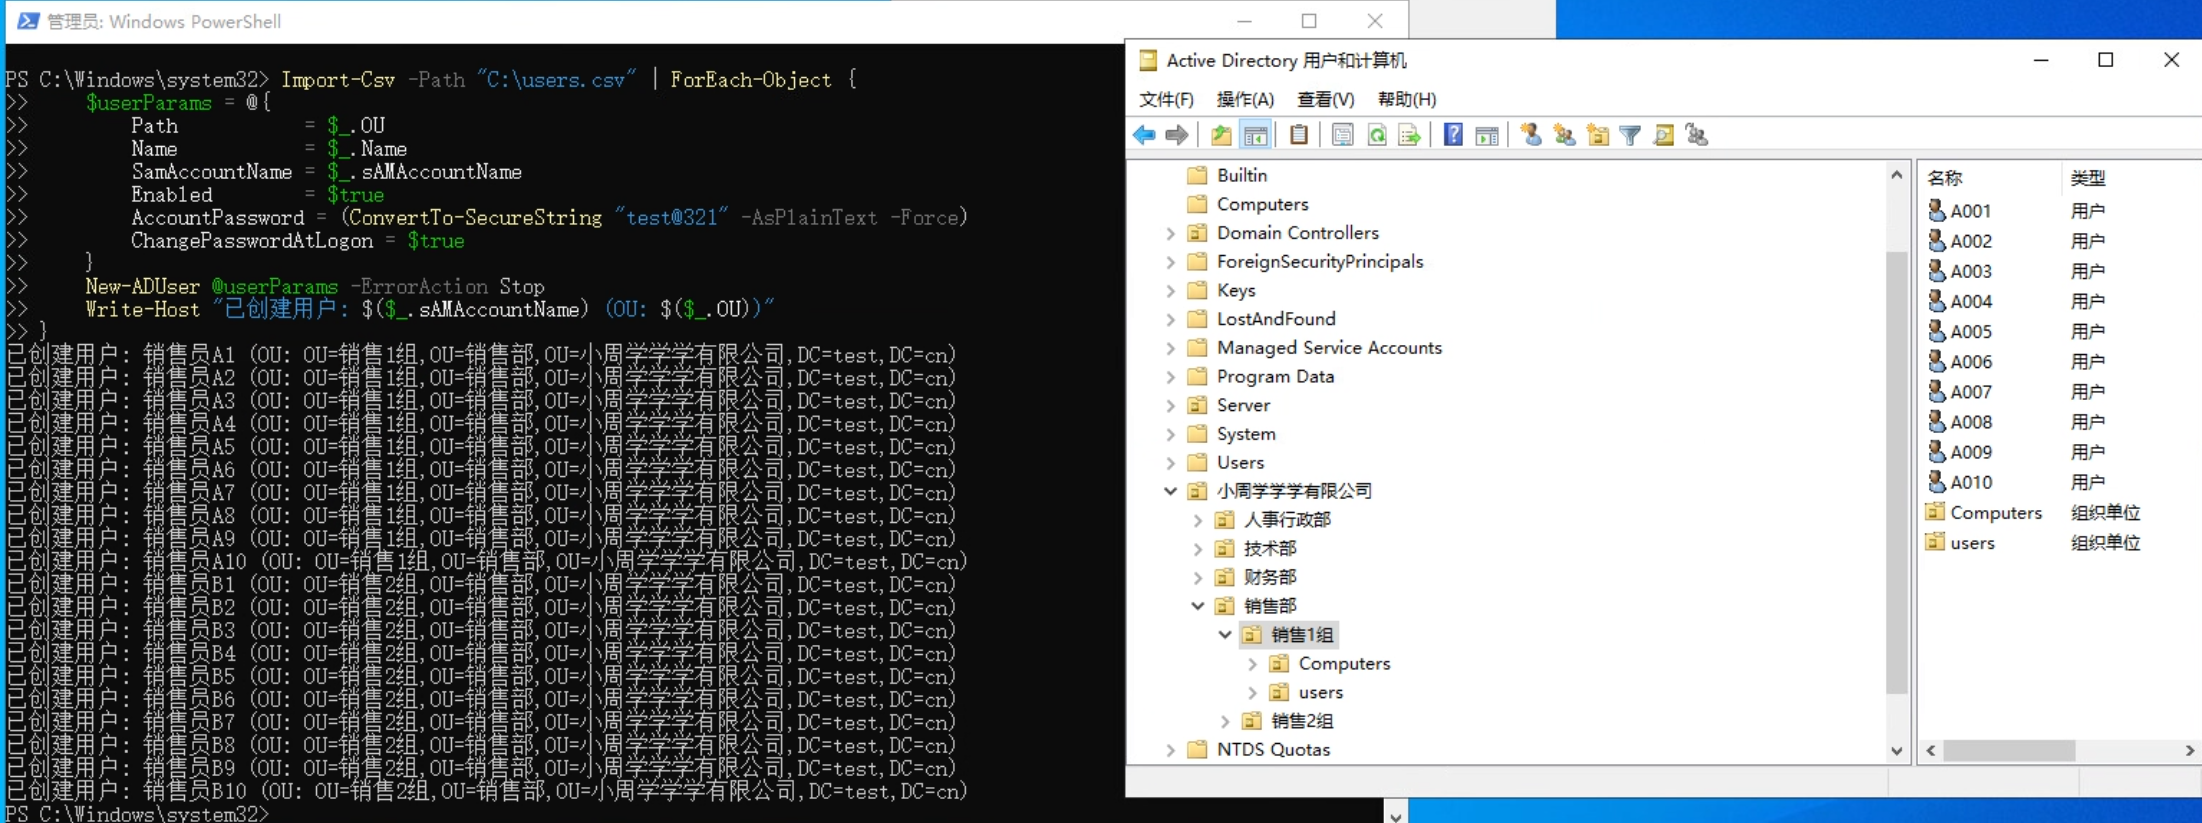Click the Forward arrow in AD toolbar
2202x823 pixels.
point(1177,135)
